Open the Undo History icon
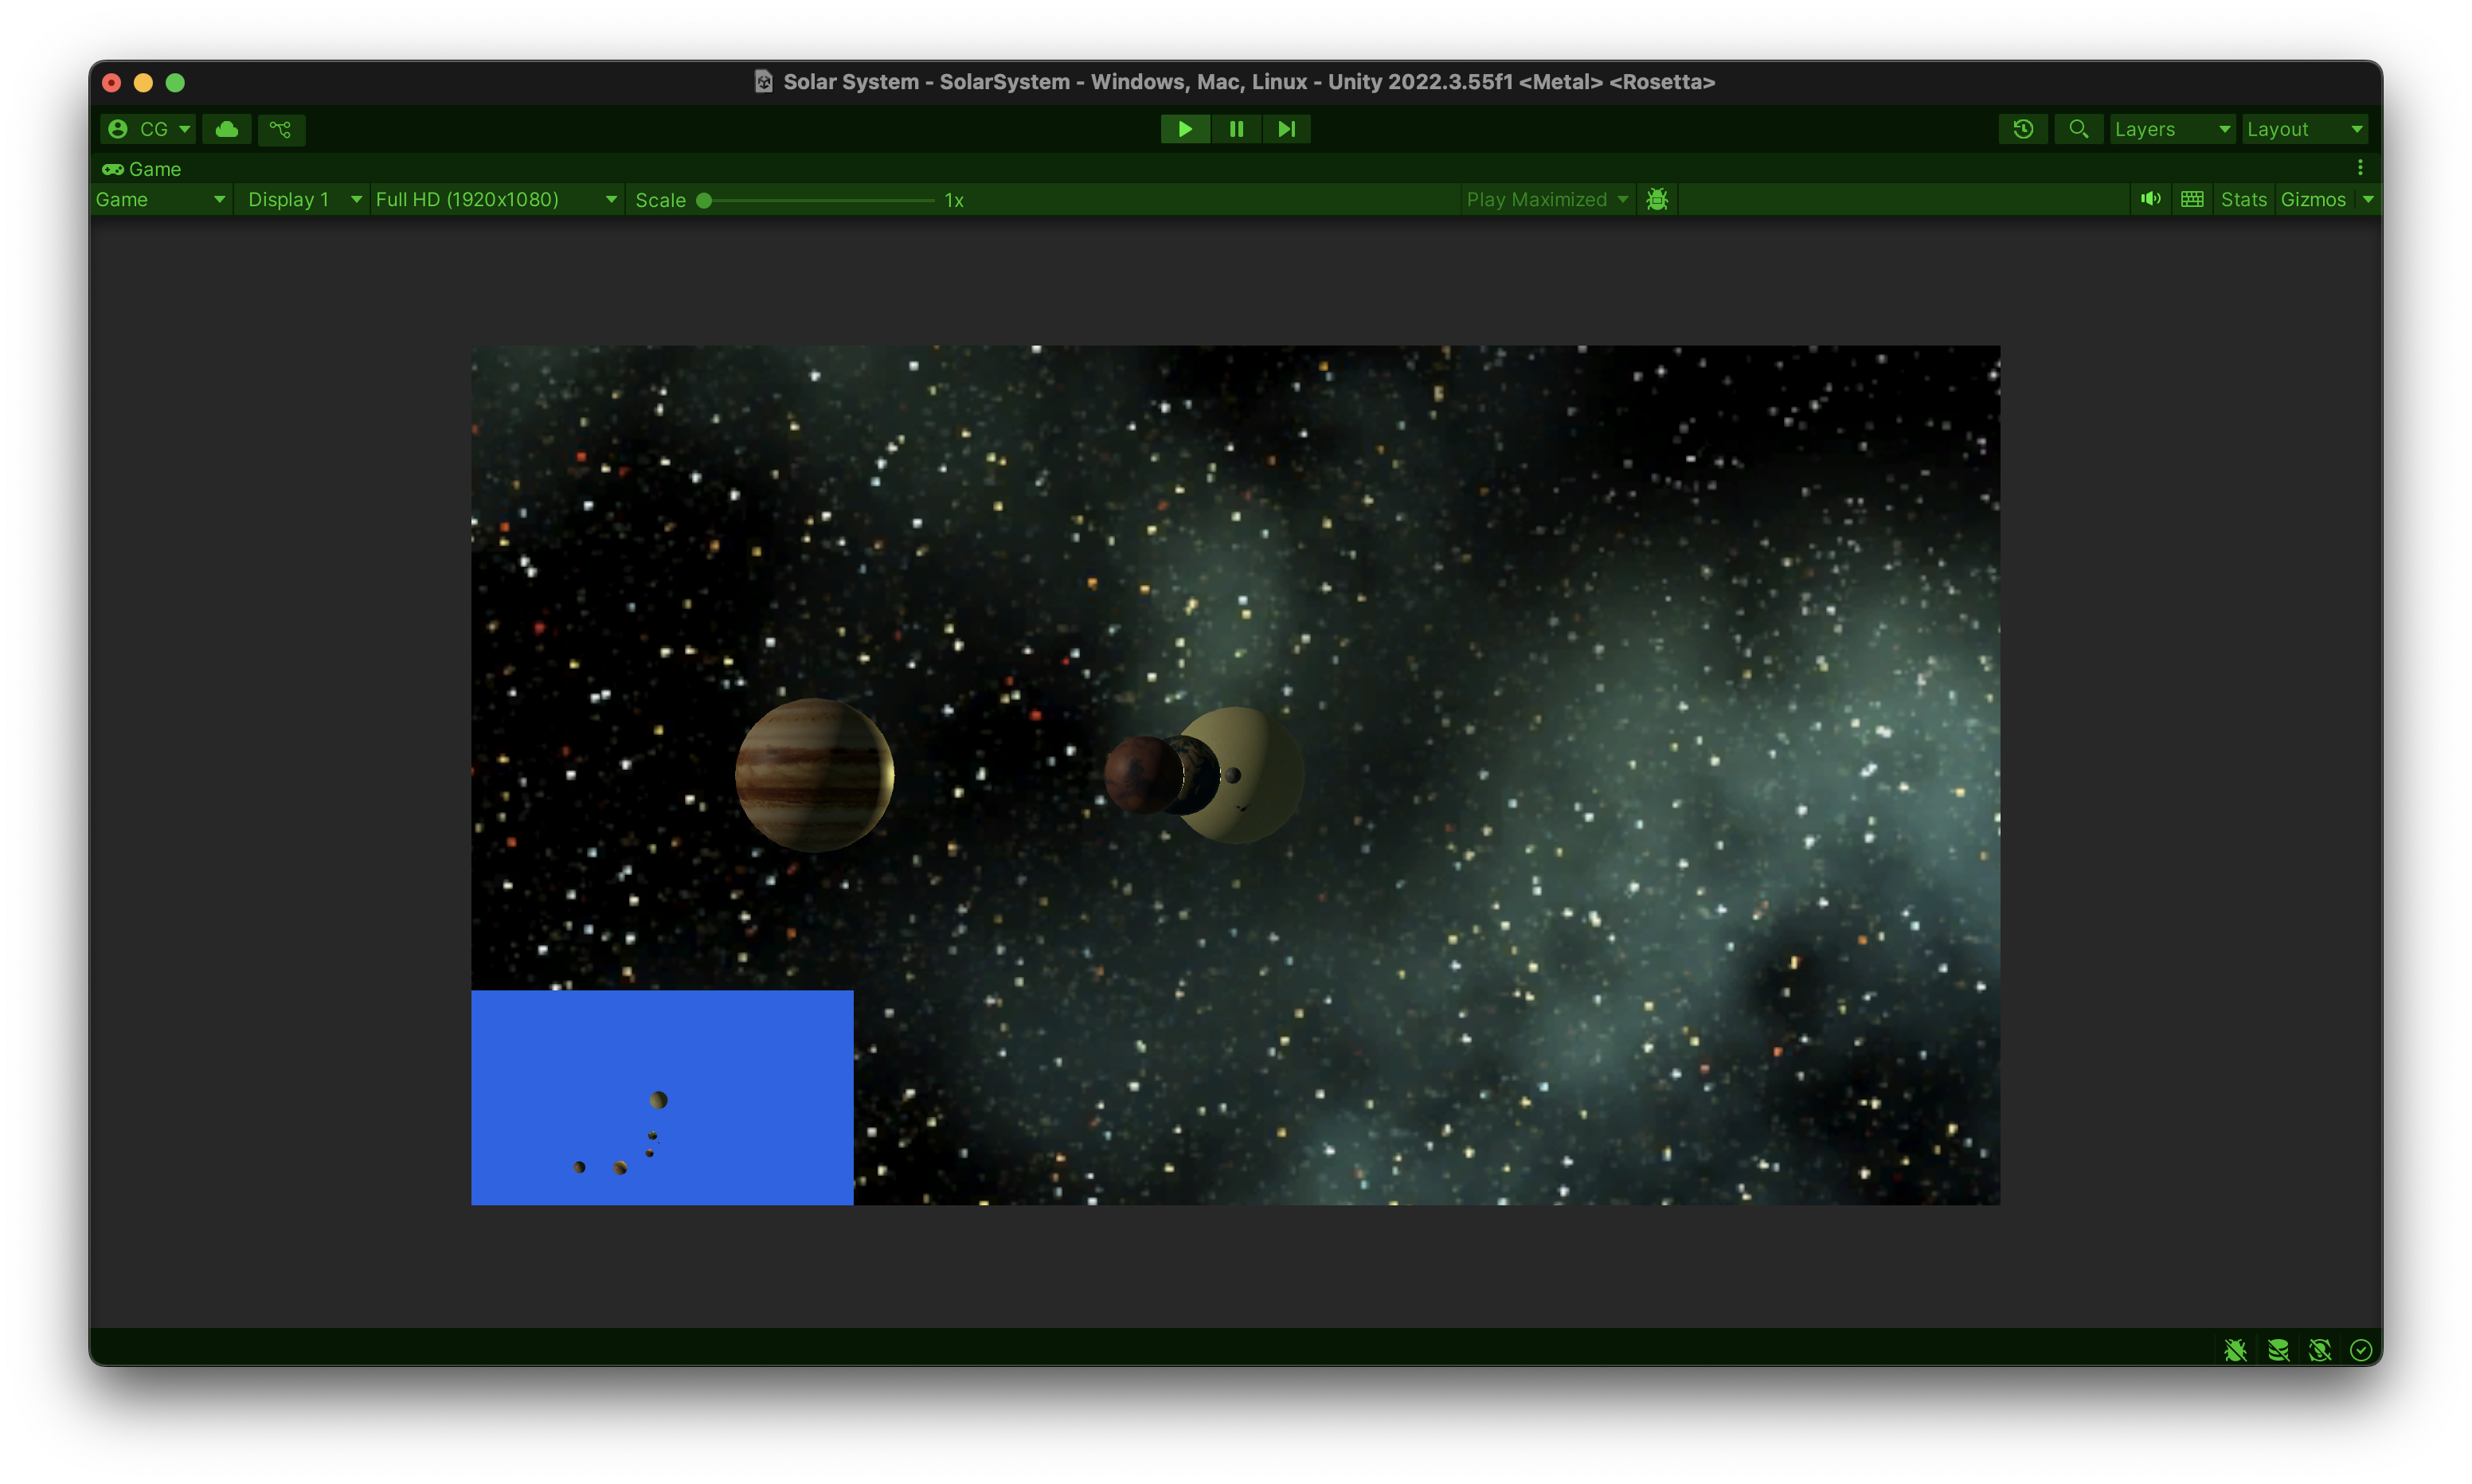This screenshot has height=1484, width=2472. (x=2023, y=129)
